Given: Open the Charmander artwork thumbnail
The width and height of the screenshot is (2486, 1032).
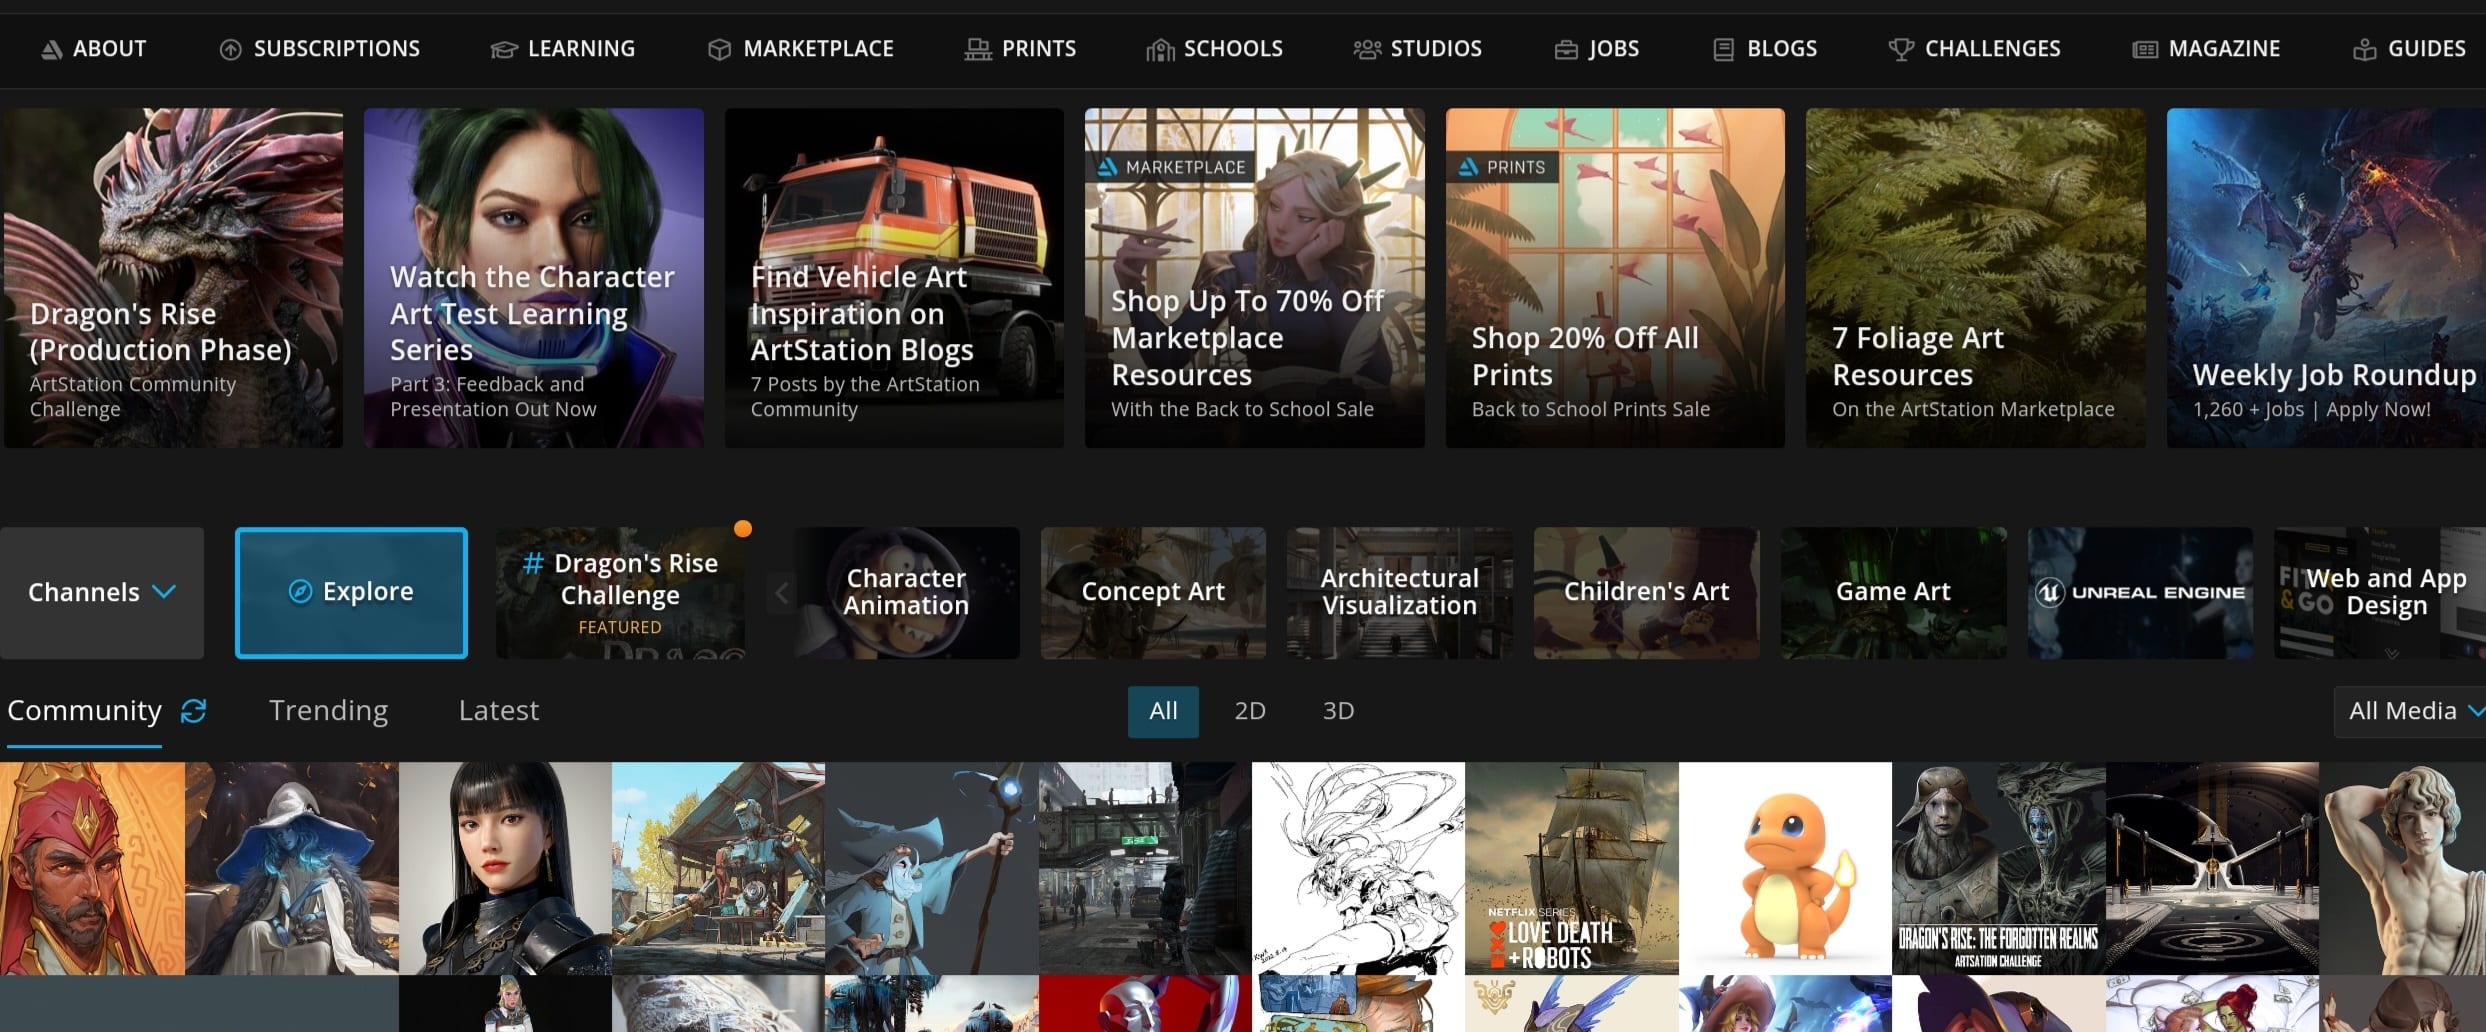Looking at the screenshot, I should 1785,868.
